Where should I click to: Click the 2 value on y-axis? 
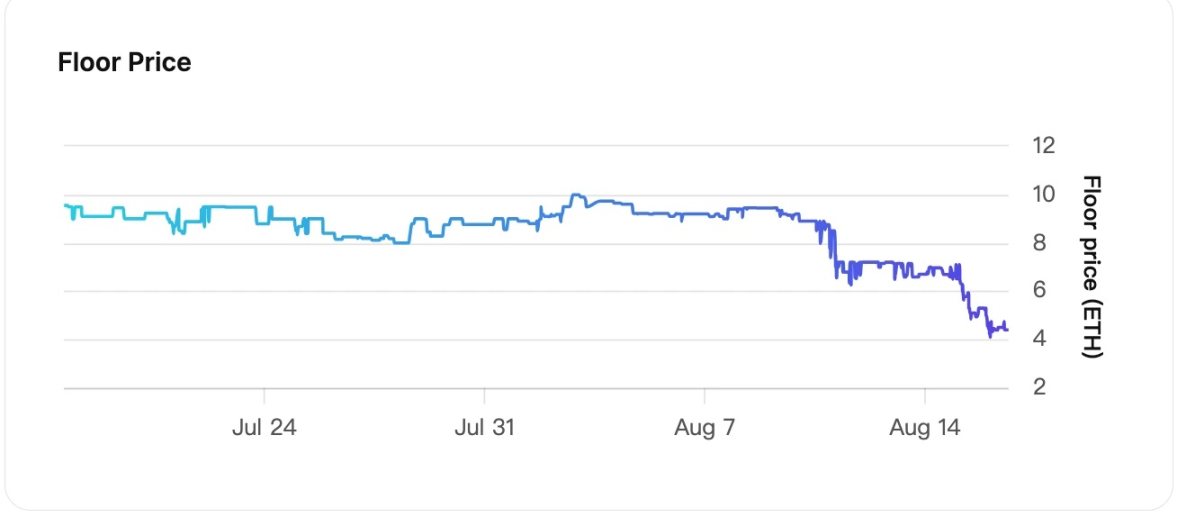point(1039,387)
